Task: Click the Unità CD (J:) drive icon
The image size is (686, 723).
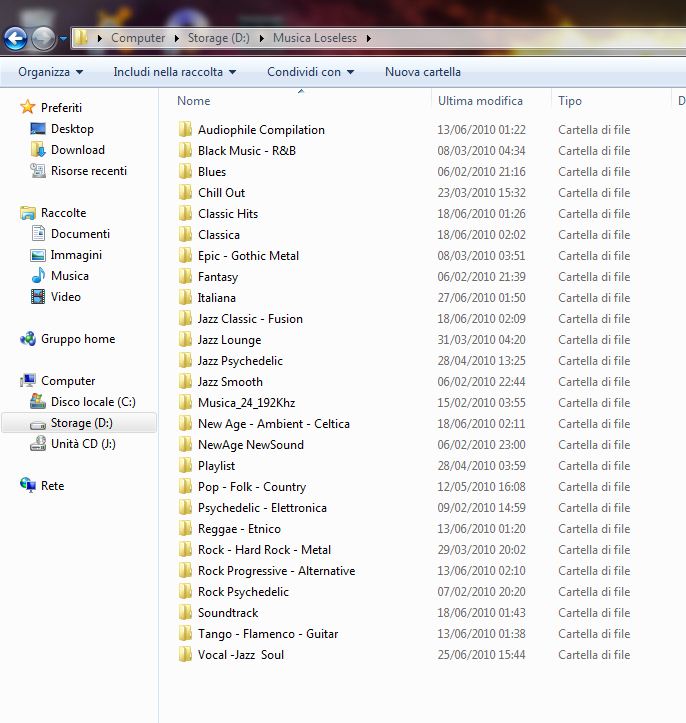Action: coord(38,444)
